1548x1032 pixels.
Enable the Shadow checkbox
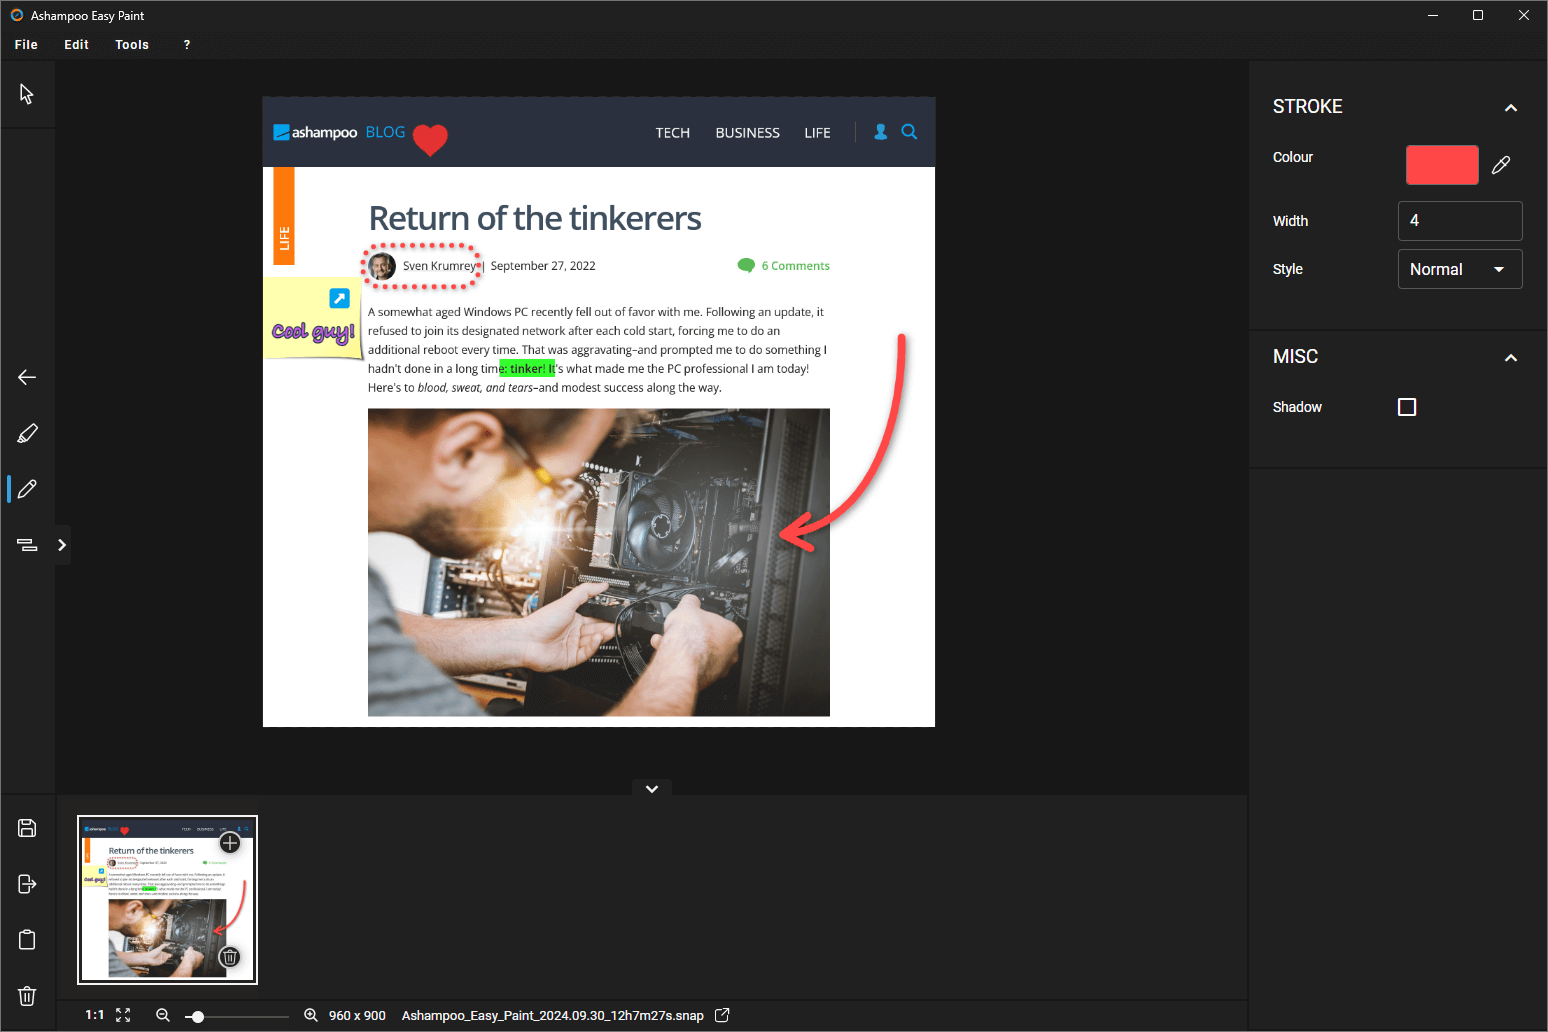click(x=1407, y=407)
